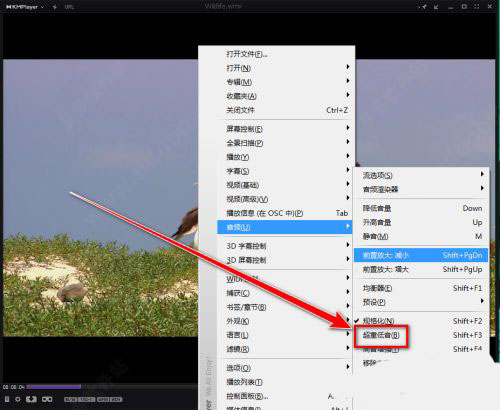
Task: Expand the 字幕(S) submenu
Action: (x=286, y=171)
